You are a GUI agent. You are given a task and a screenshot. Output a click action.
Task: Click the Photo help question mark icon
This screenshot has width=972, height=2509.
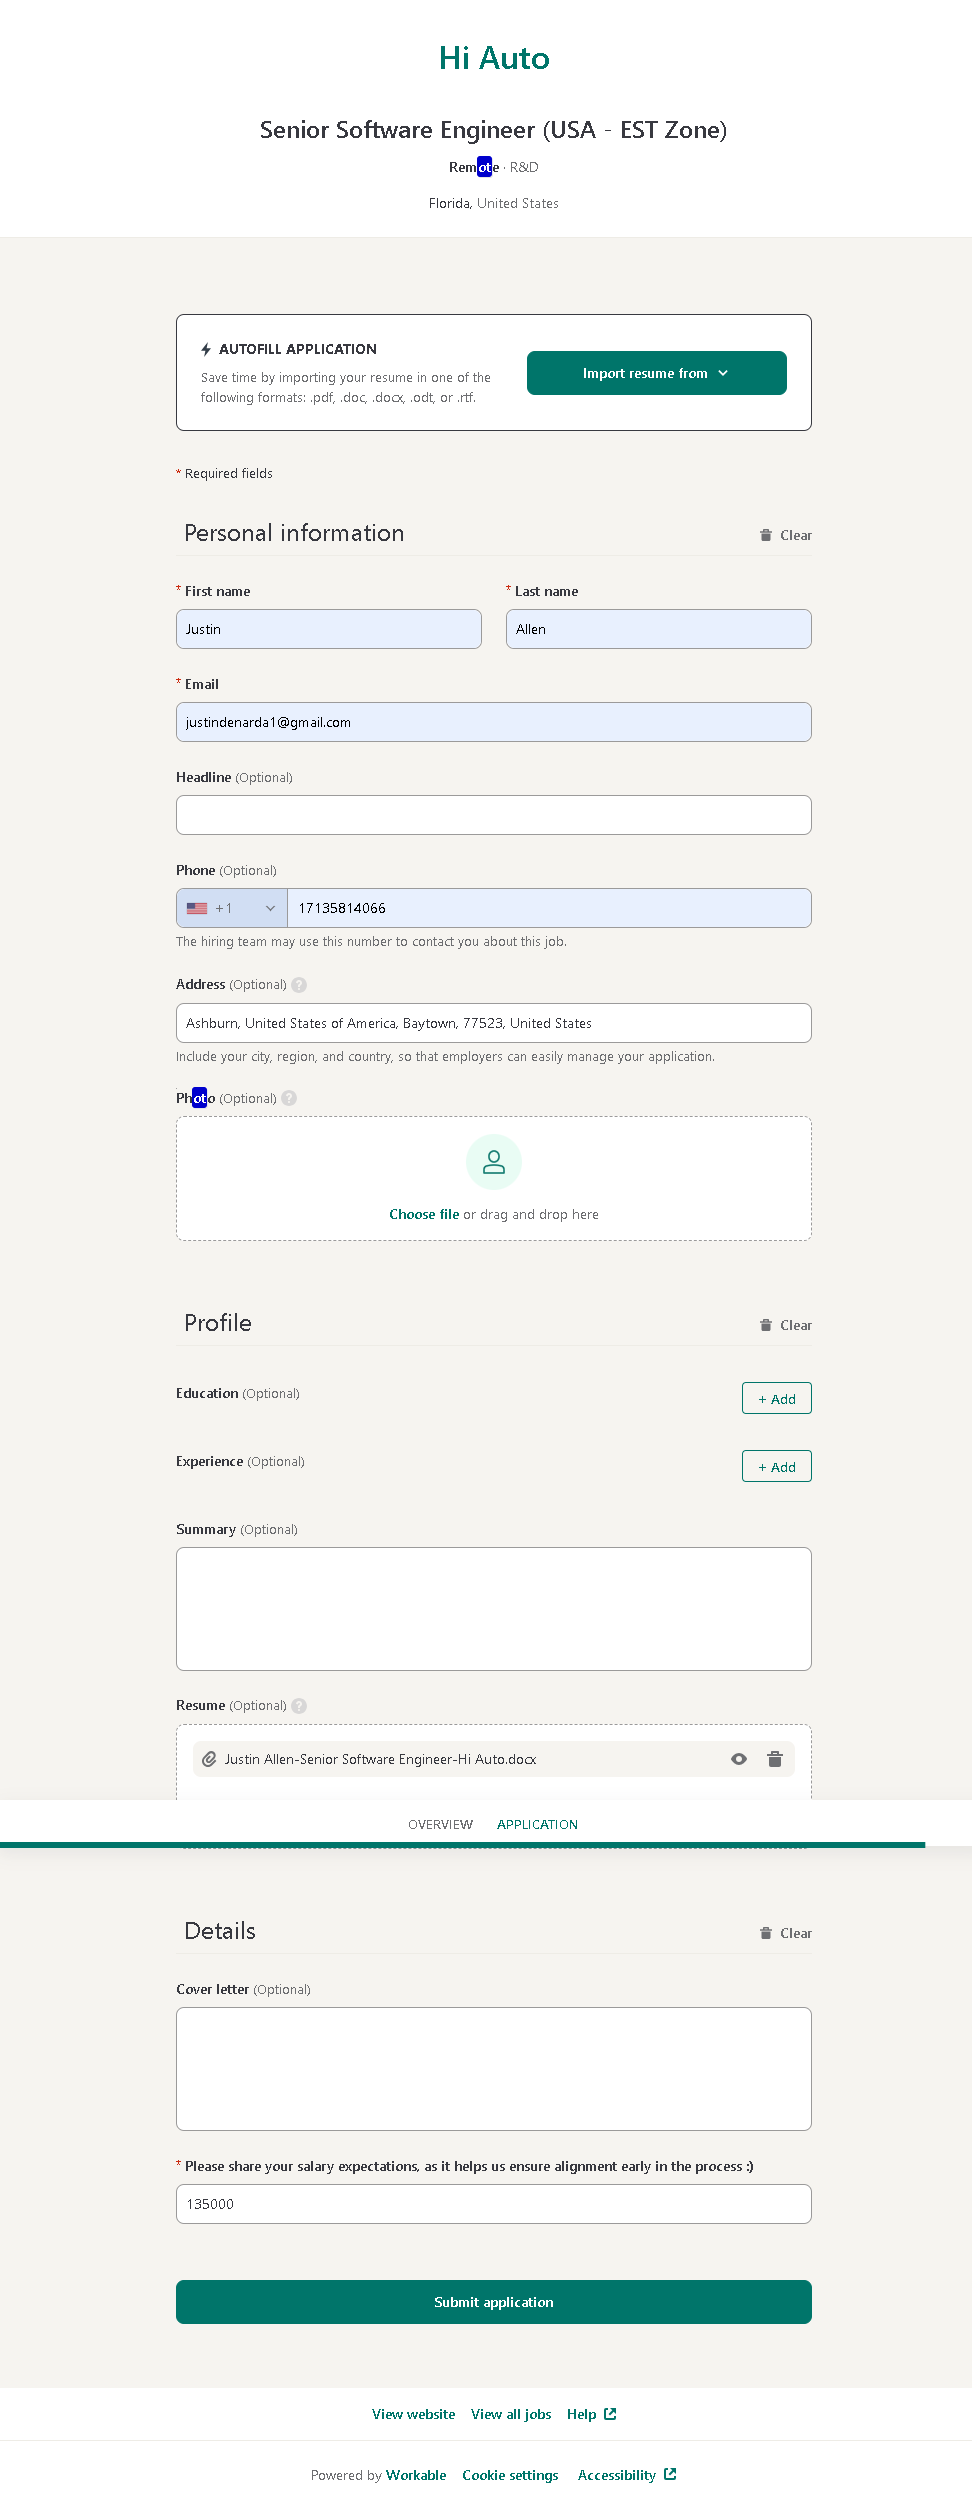289,1098
